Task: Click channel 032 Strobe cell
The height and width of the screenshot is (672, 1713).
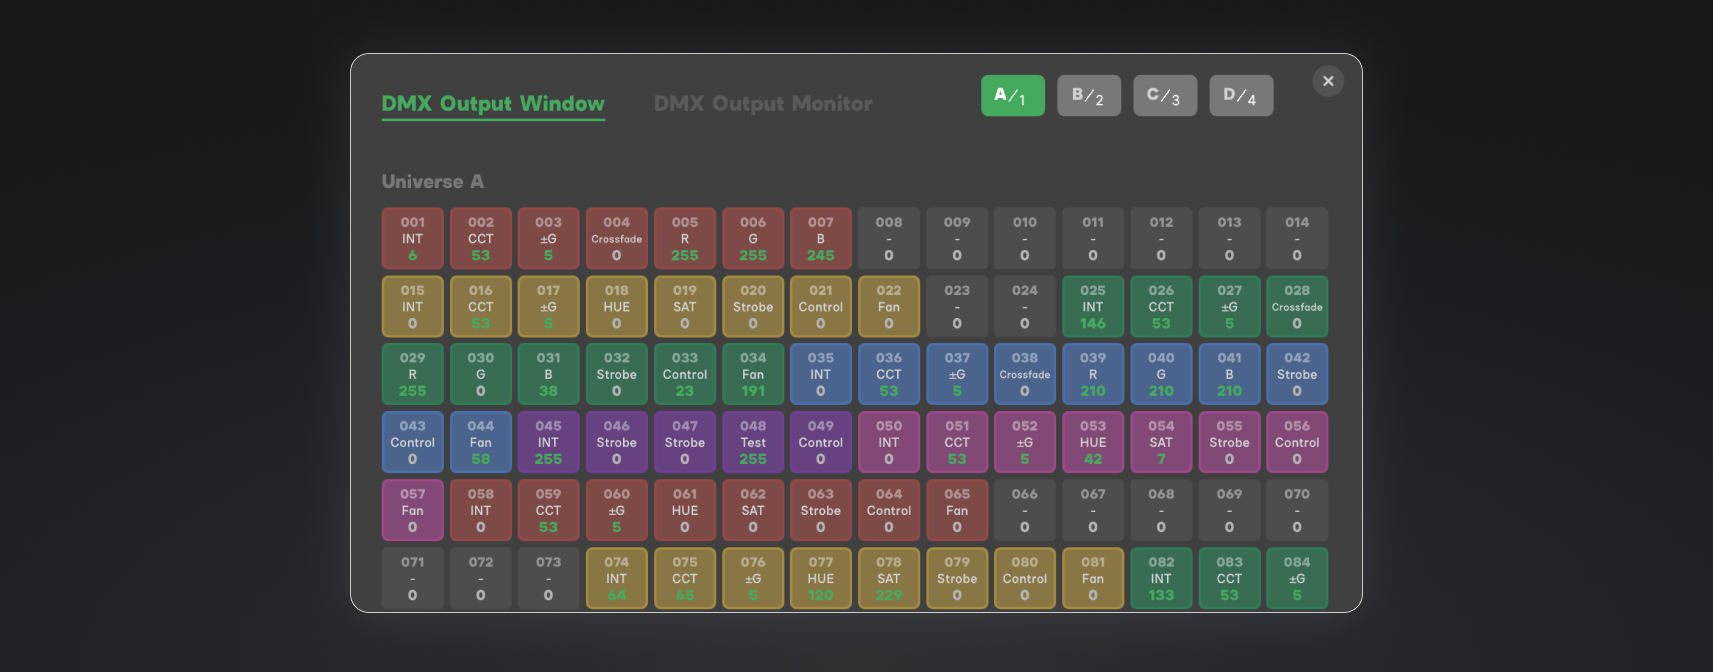Action: click(617, 374)
